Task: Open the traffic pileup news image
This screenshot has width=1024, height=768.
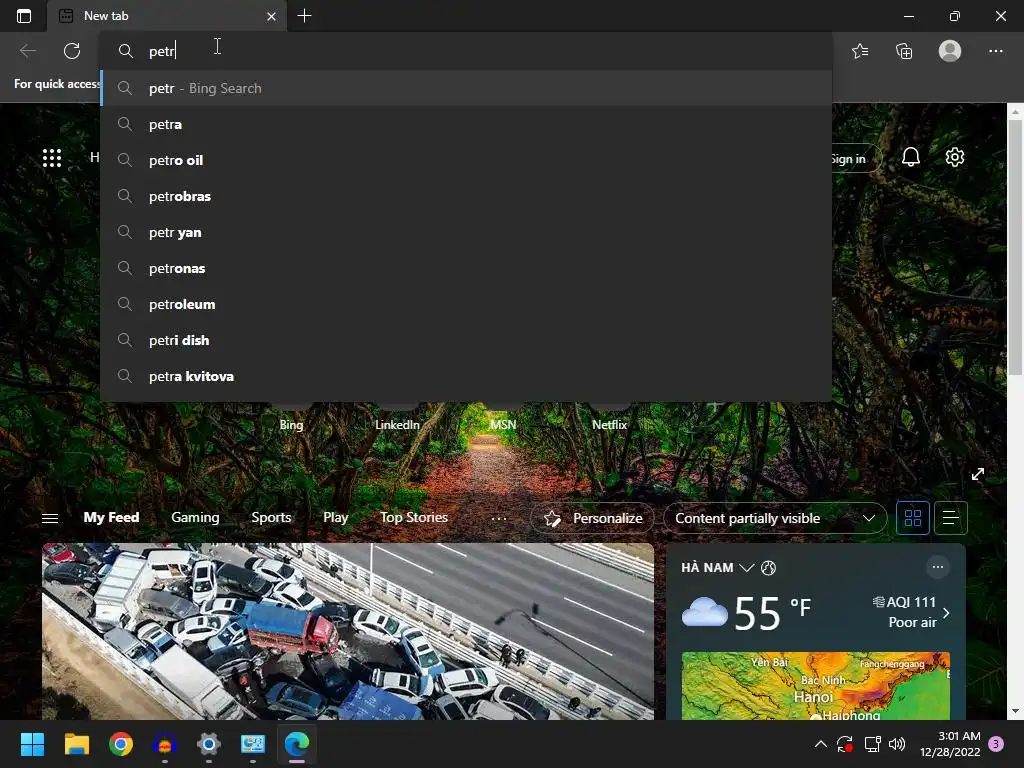Action: (x=348, y=632)
